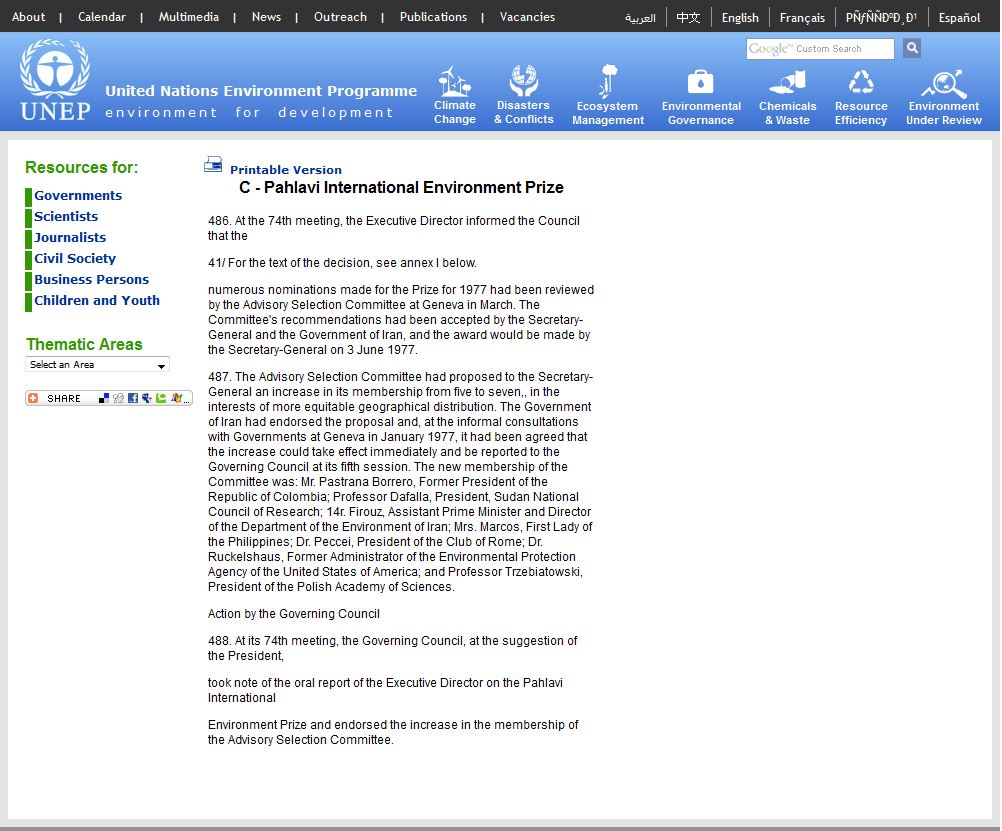Click the Google Custom Search field

tap(820, 49)
